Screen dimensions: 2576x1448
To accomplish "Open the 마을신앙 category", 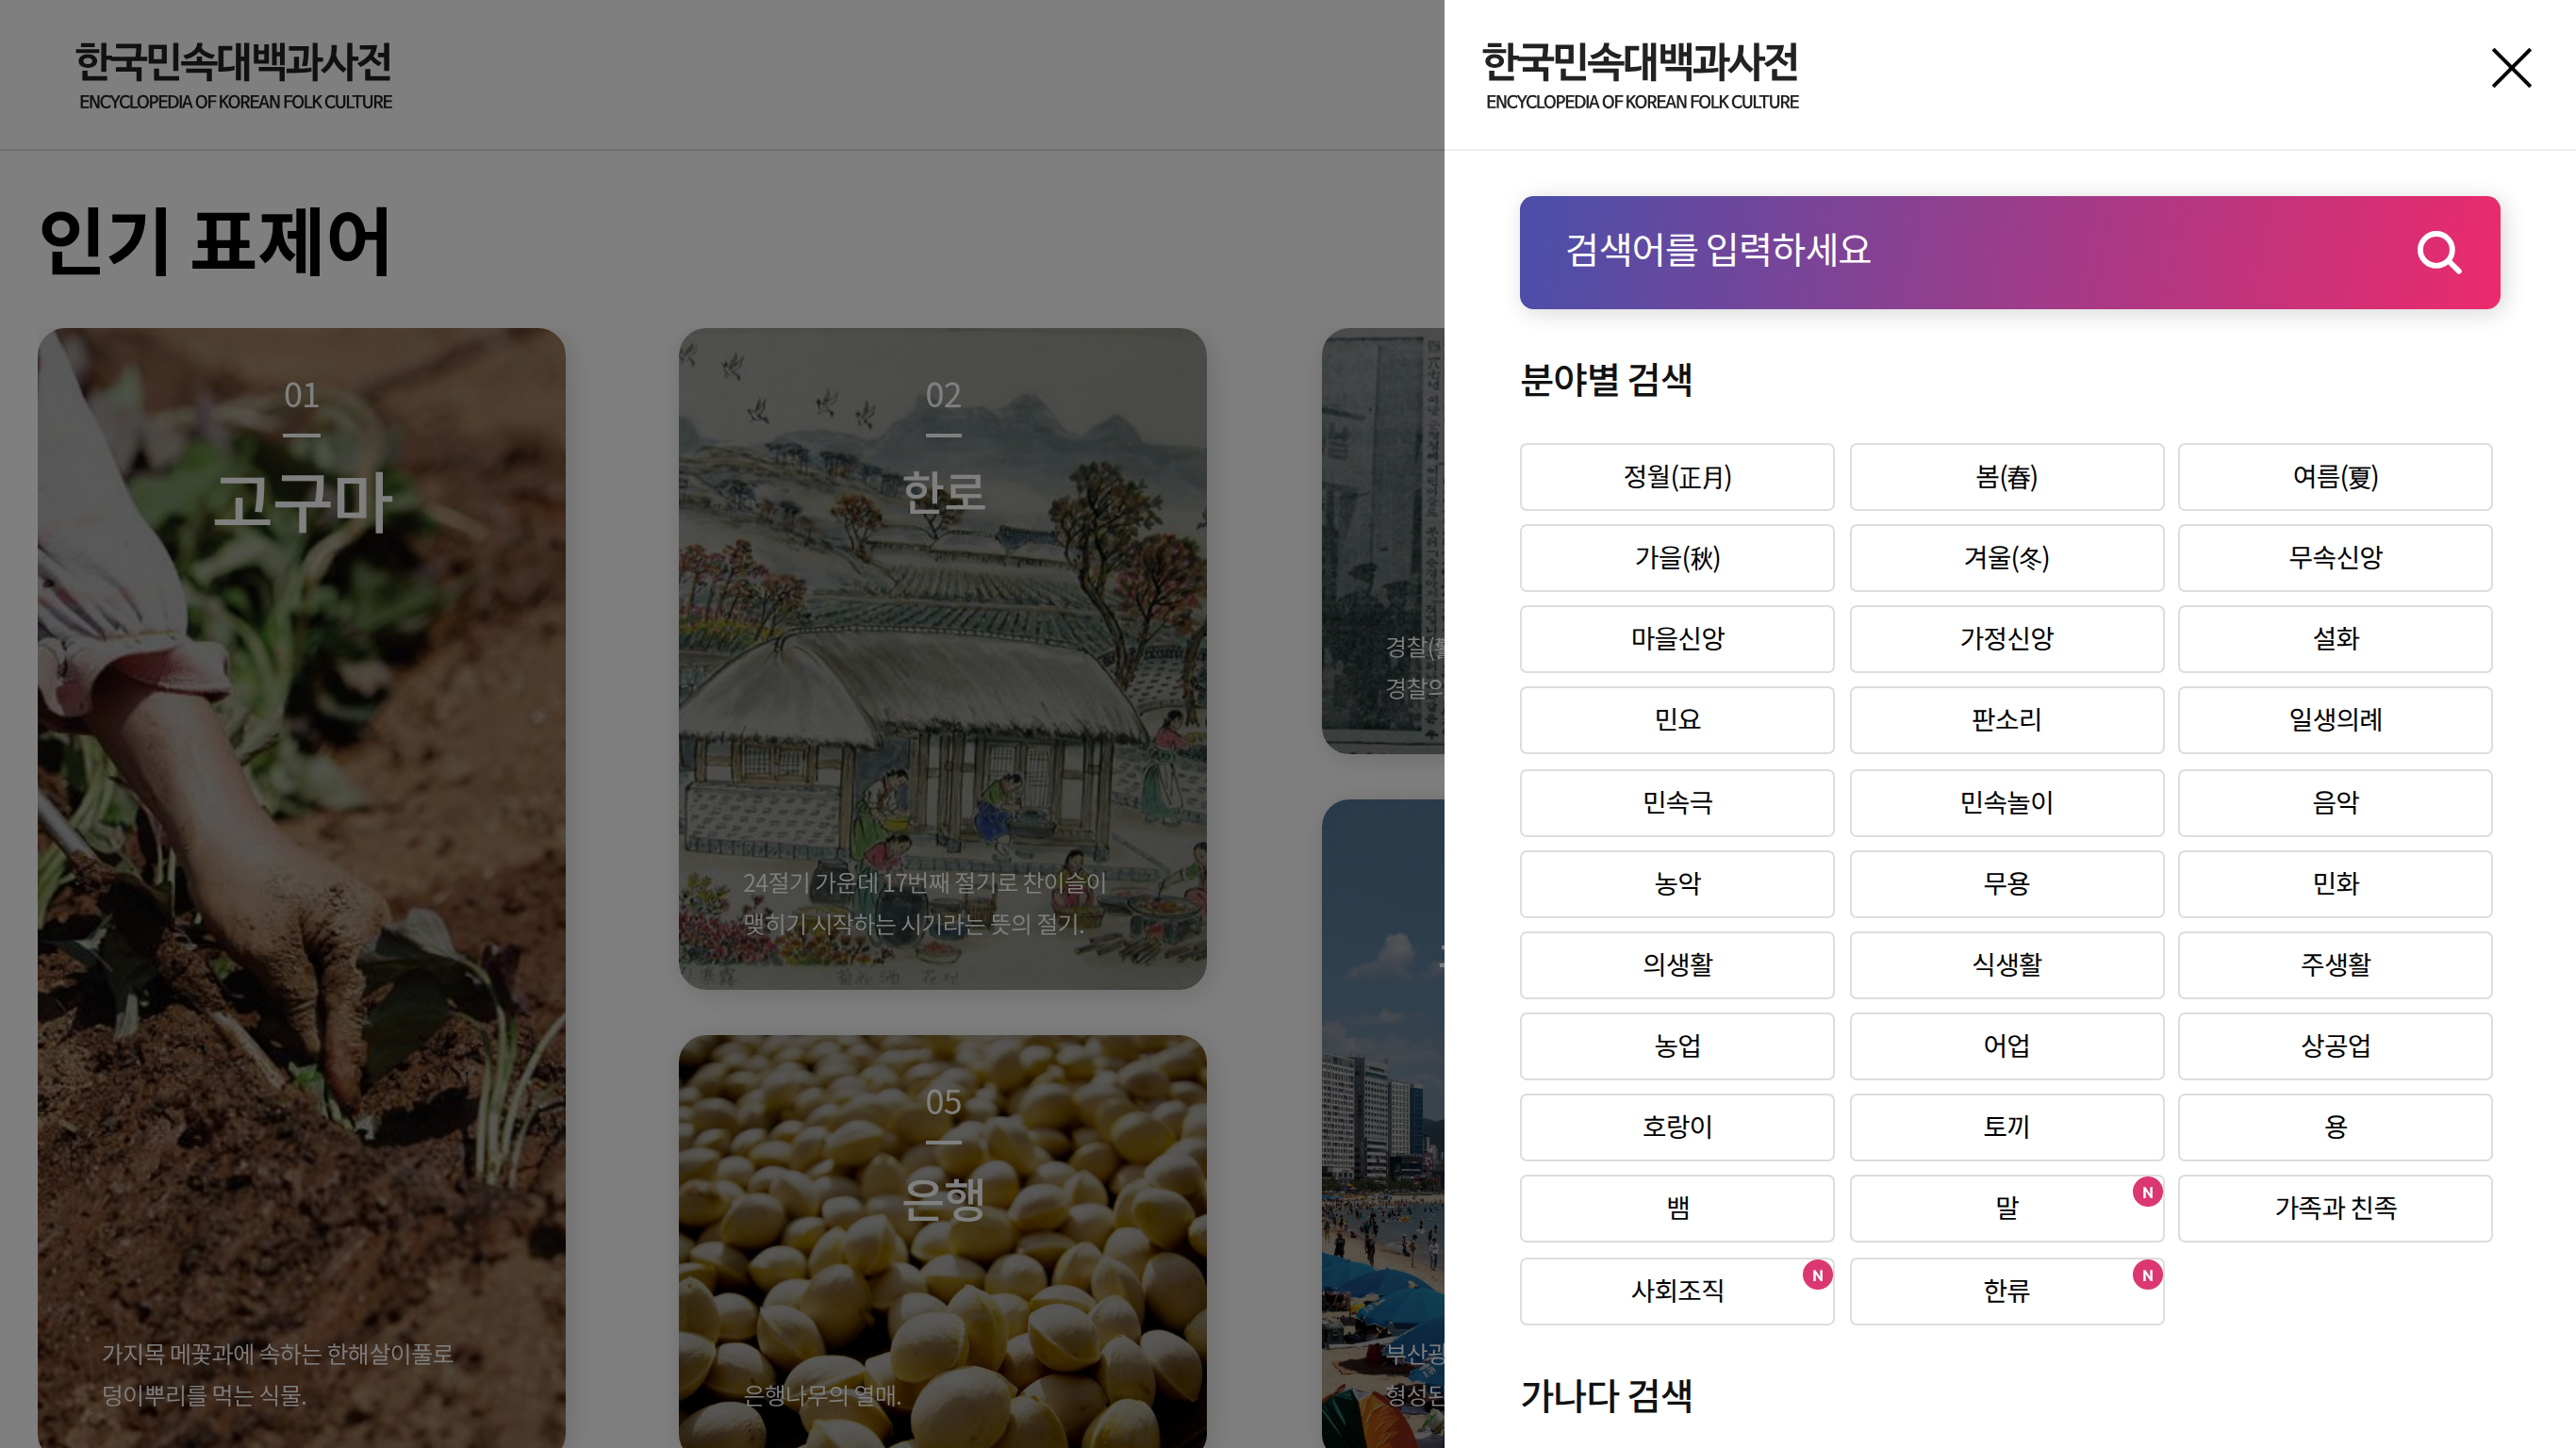I will [x=1677, y=639].
